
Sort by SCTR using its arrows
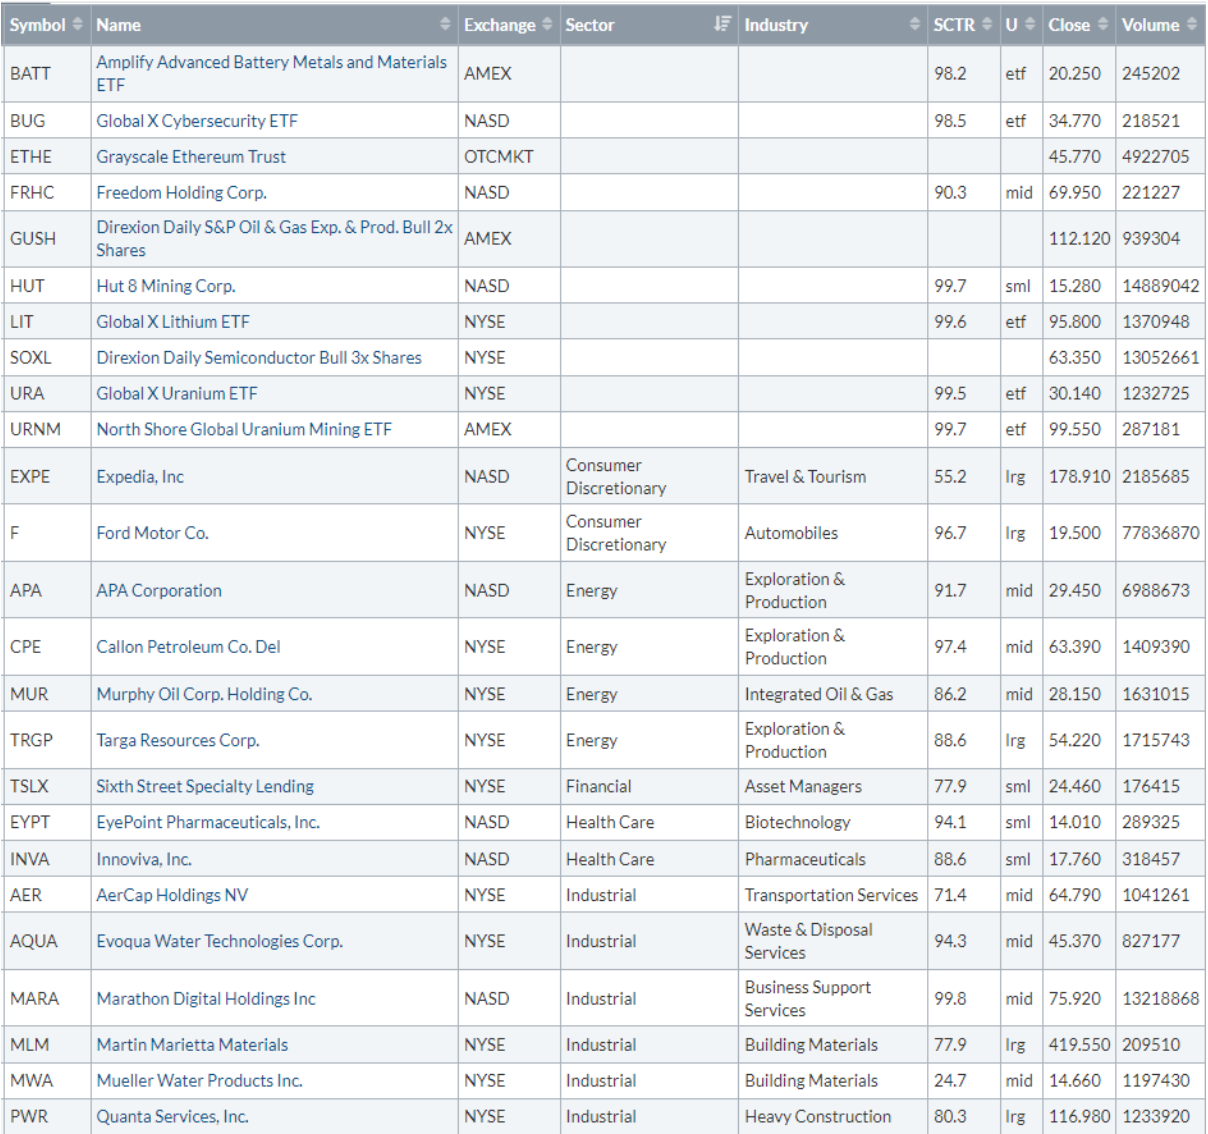(987, 25)
